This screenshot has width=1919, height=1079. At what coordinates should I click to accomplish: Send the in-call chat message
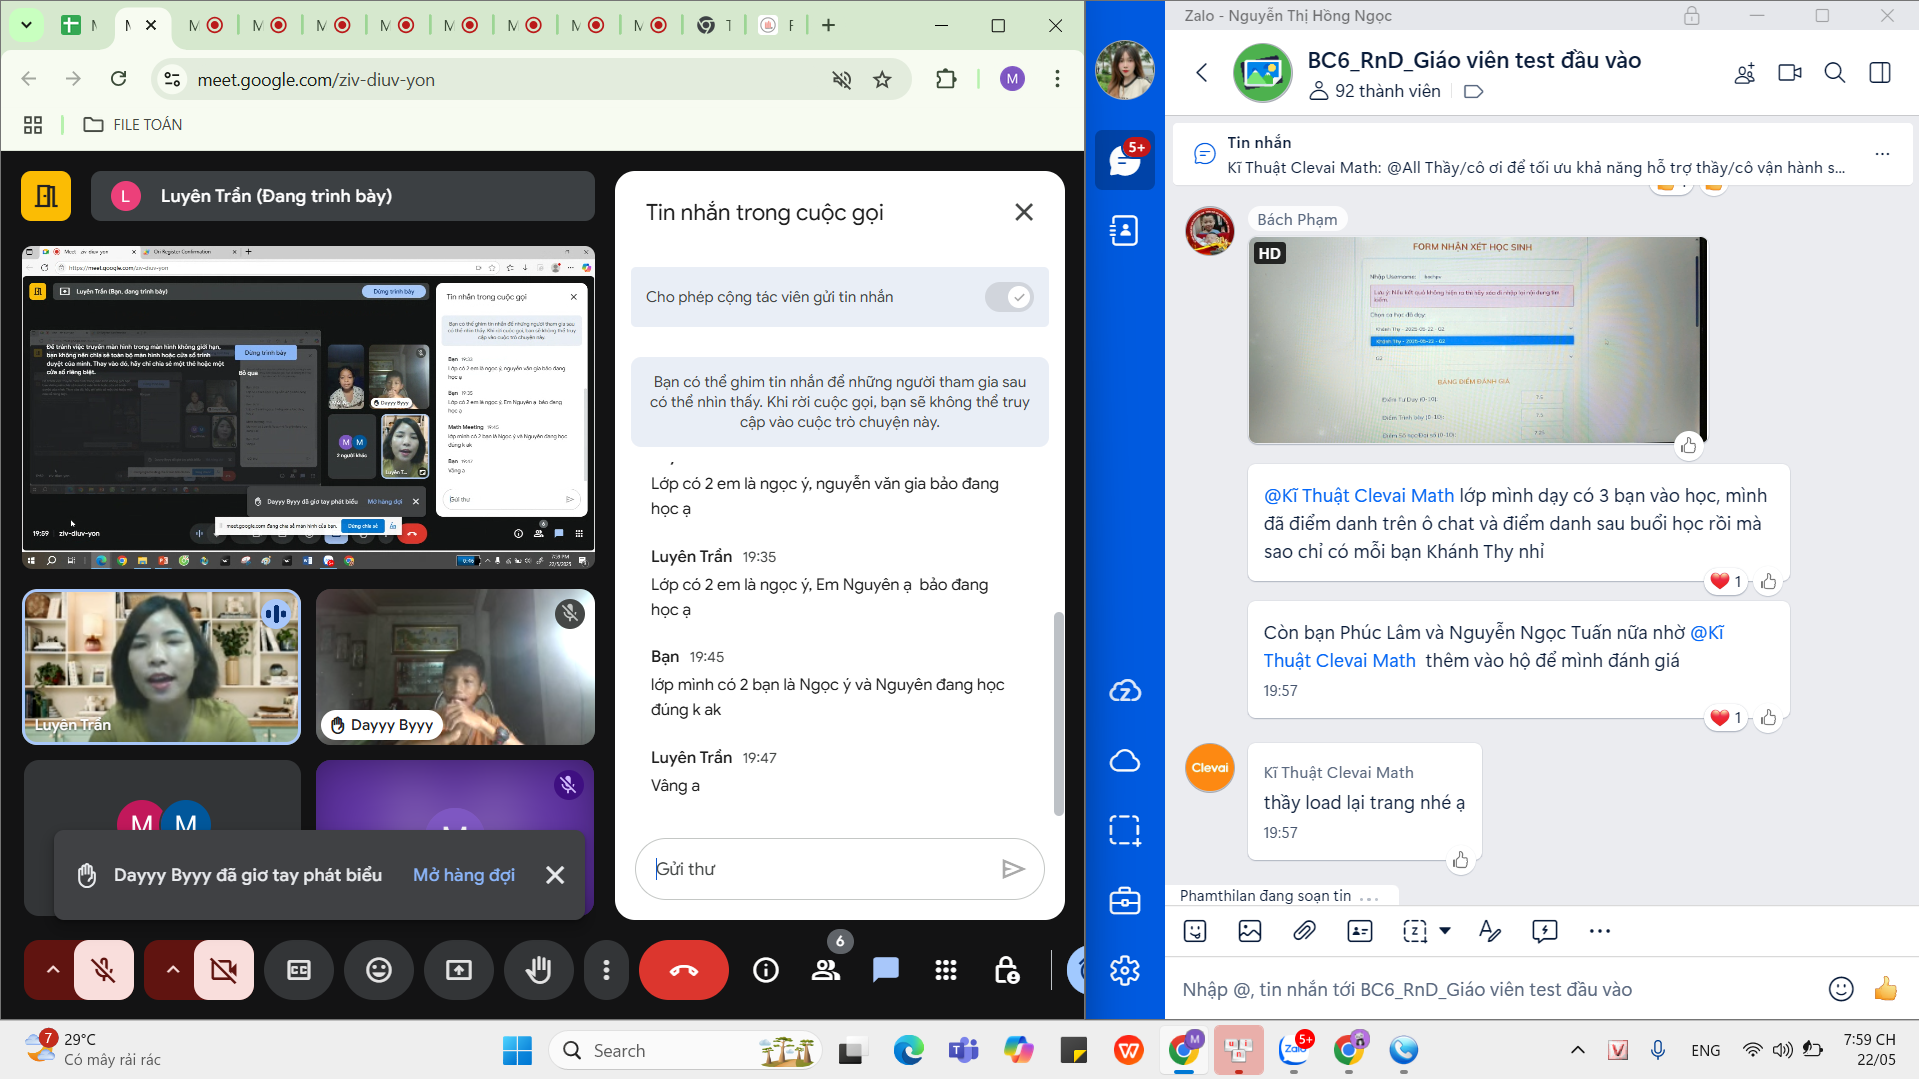pyautogui.click(x=1013, y=869)
